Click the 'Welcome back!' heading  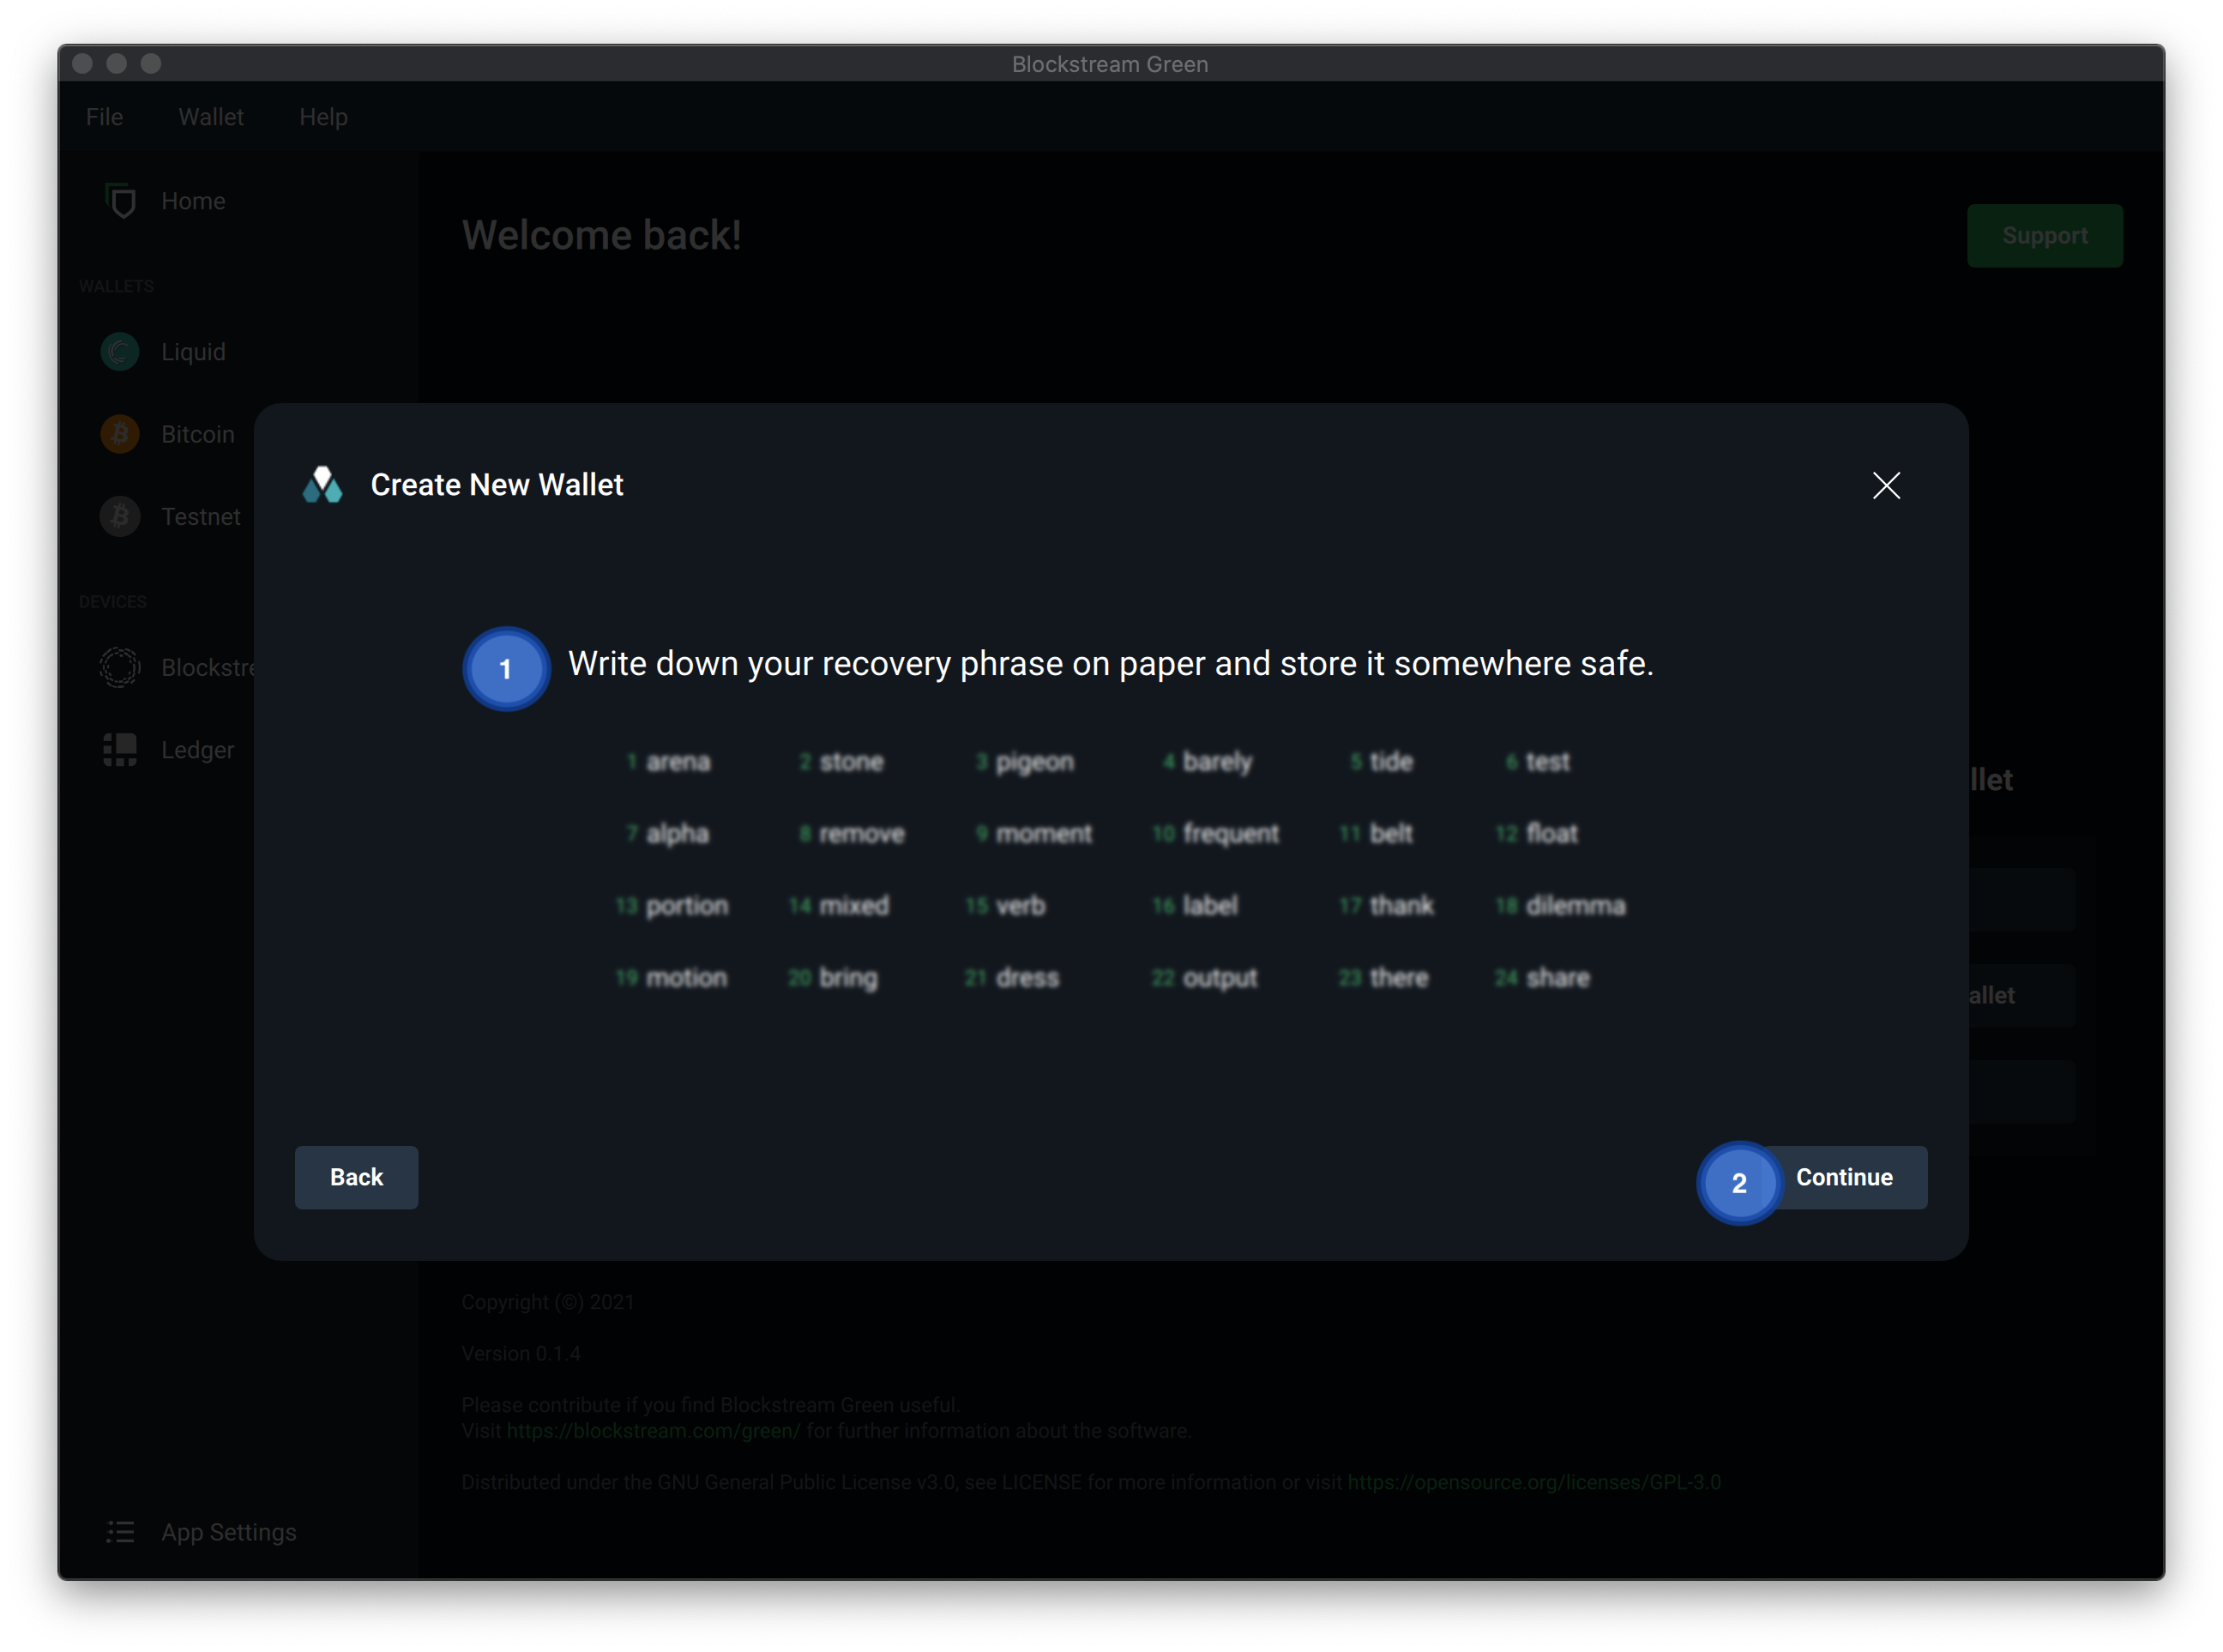601,236
